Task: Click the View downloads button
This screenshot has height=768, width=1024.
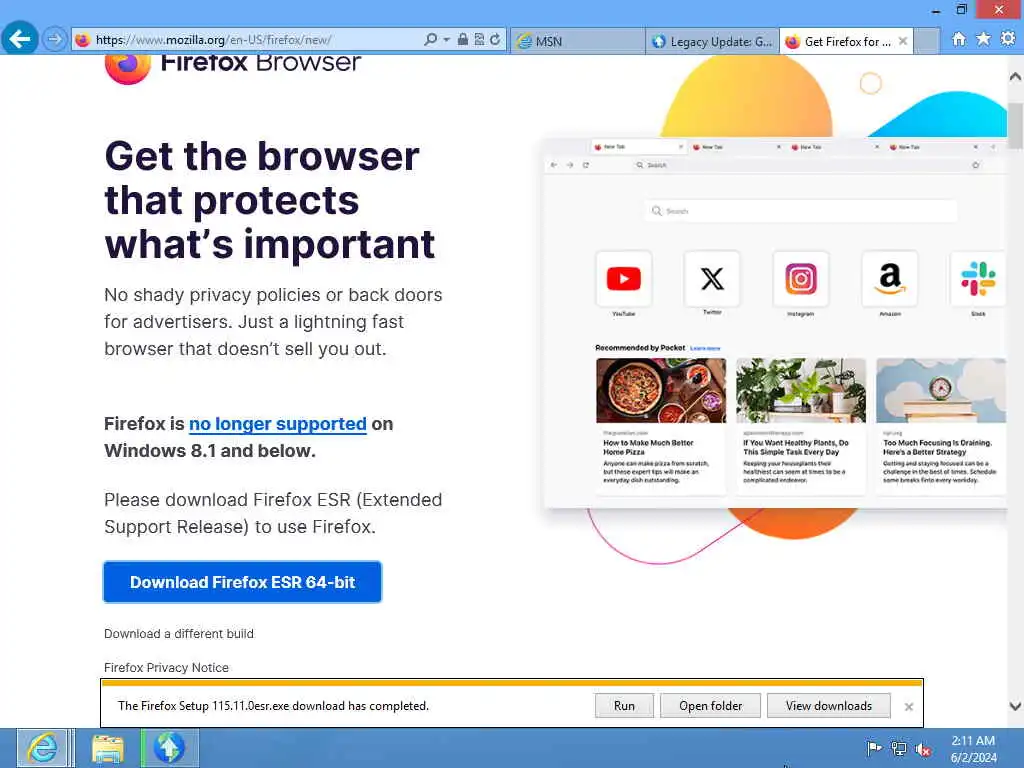Action: pos(829,706)
